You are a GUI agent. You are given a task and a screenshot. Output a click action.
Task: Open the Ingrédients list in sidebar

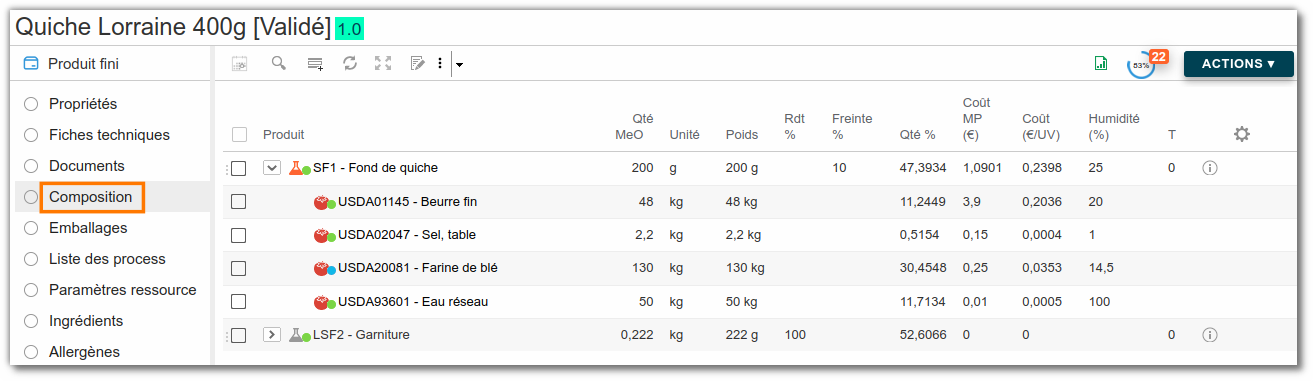86,321
